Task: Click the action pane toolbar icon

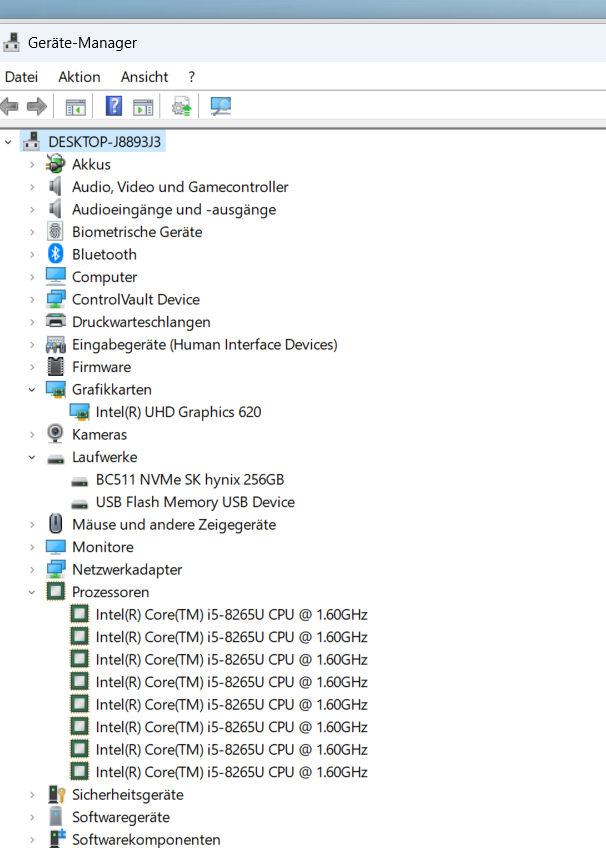Action: tap(143, 107)
